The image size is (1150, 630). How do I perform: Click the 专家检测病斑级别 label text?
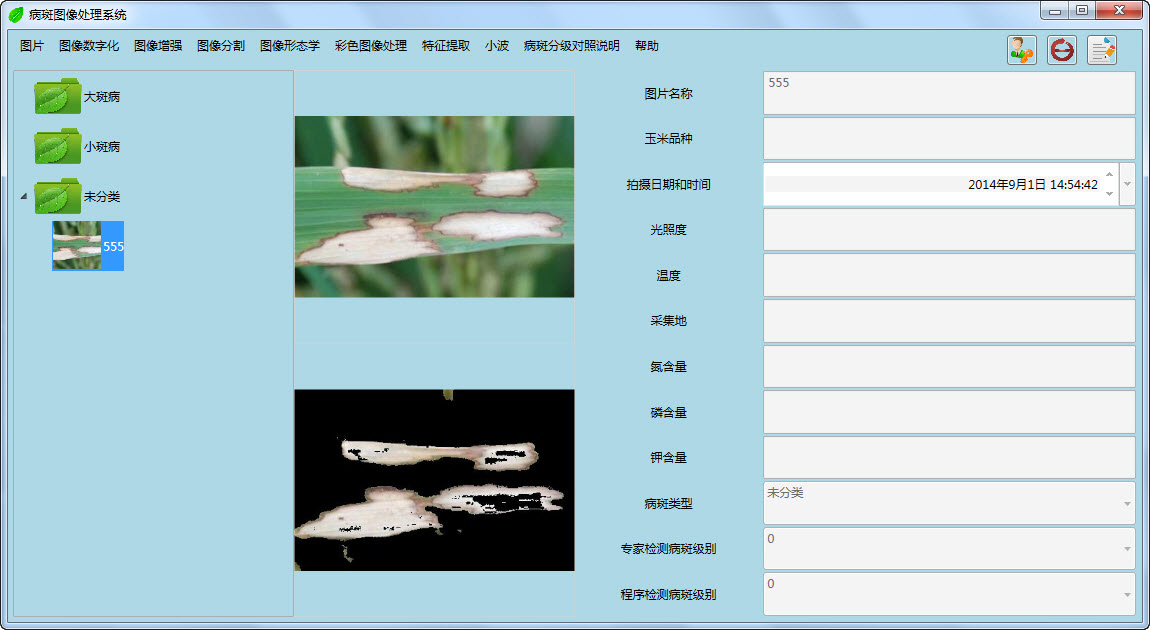pos(668,548)
